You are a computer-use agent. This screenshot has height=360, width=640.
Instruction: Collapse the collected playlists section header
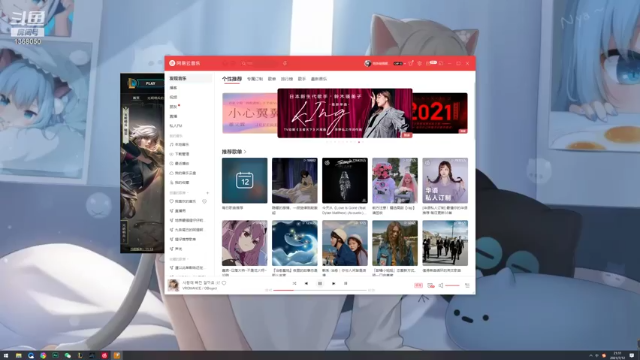tap(179, 259)
